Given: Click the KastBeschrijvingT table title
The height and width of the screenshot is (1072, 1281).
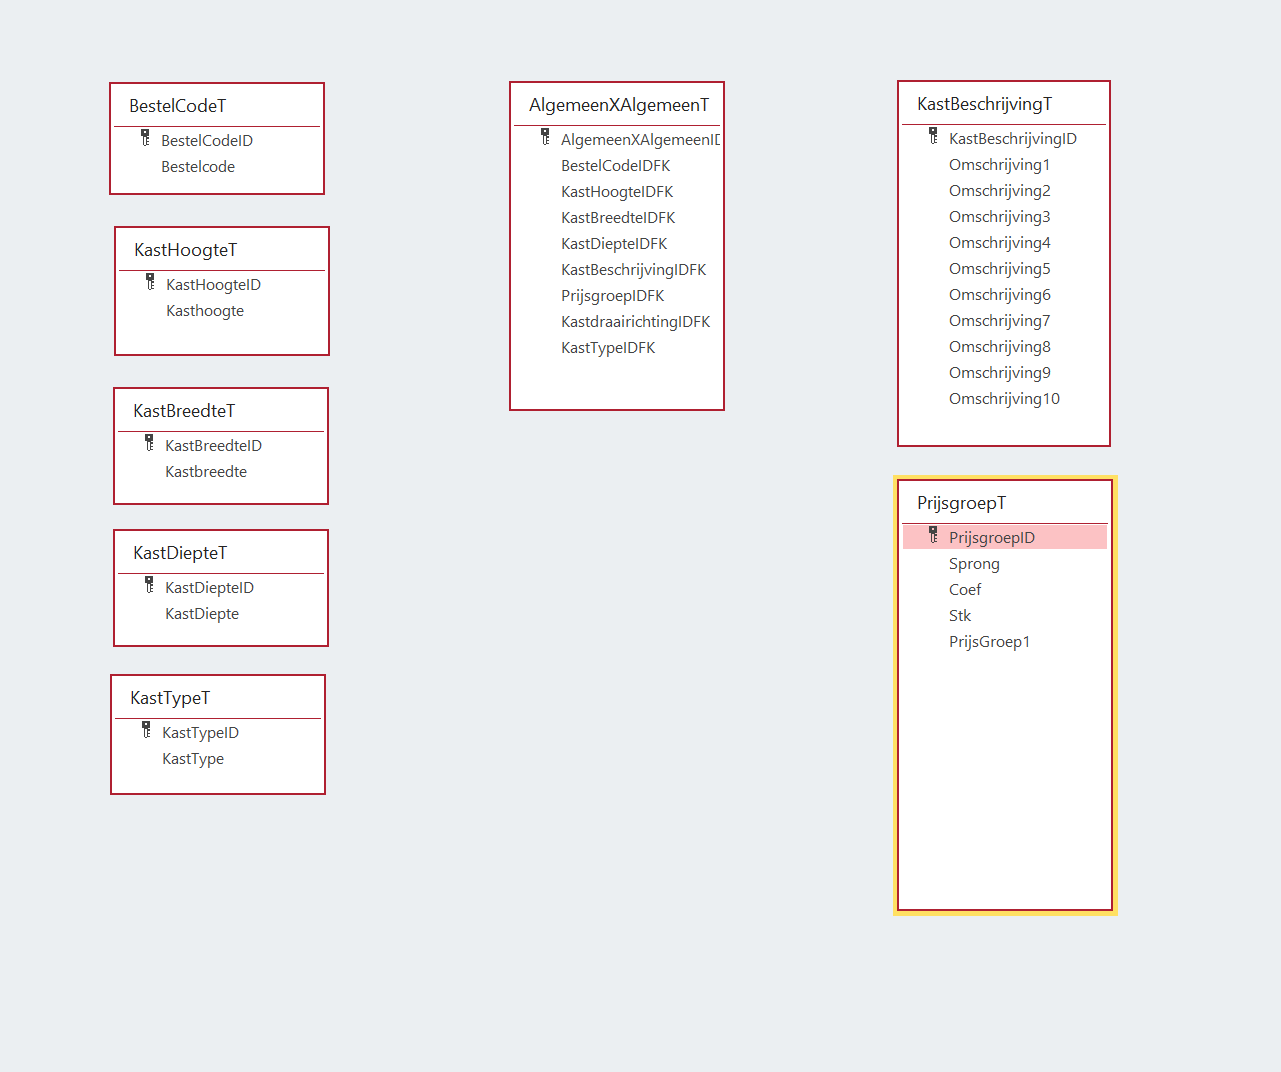Looking at the screenshot, I should click(x=984, y=104).
